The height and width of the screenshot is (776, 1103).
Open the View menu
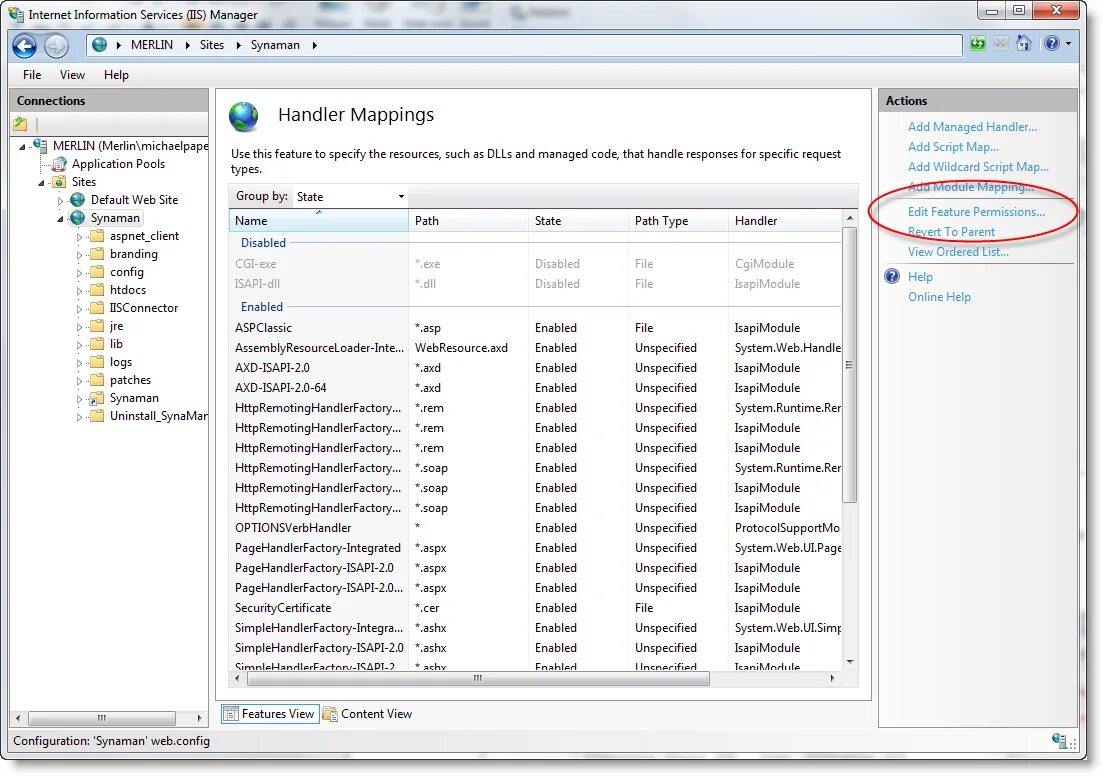(72, 75)
